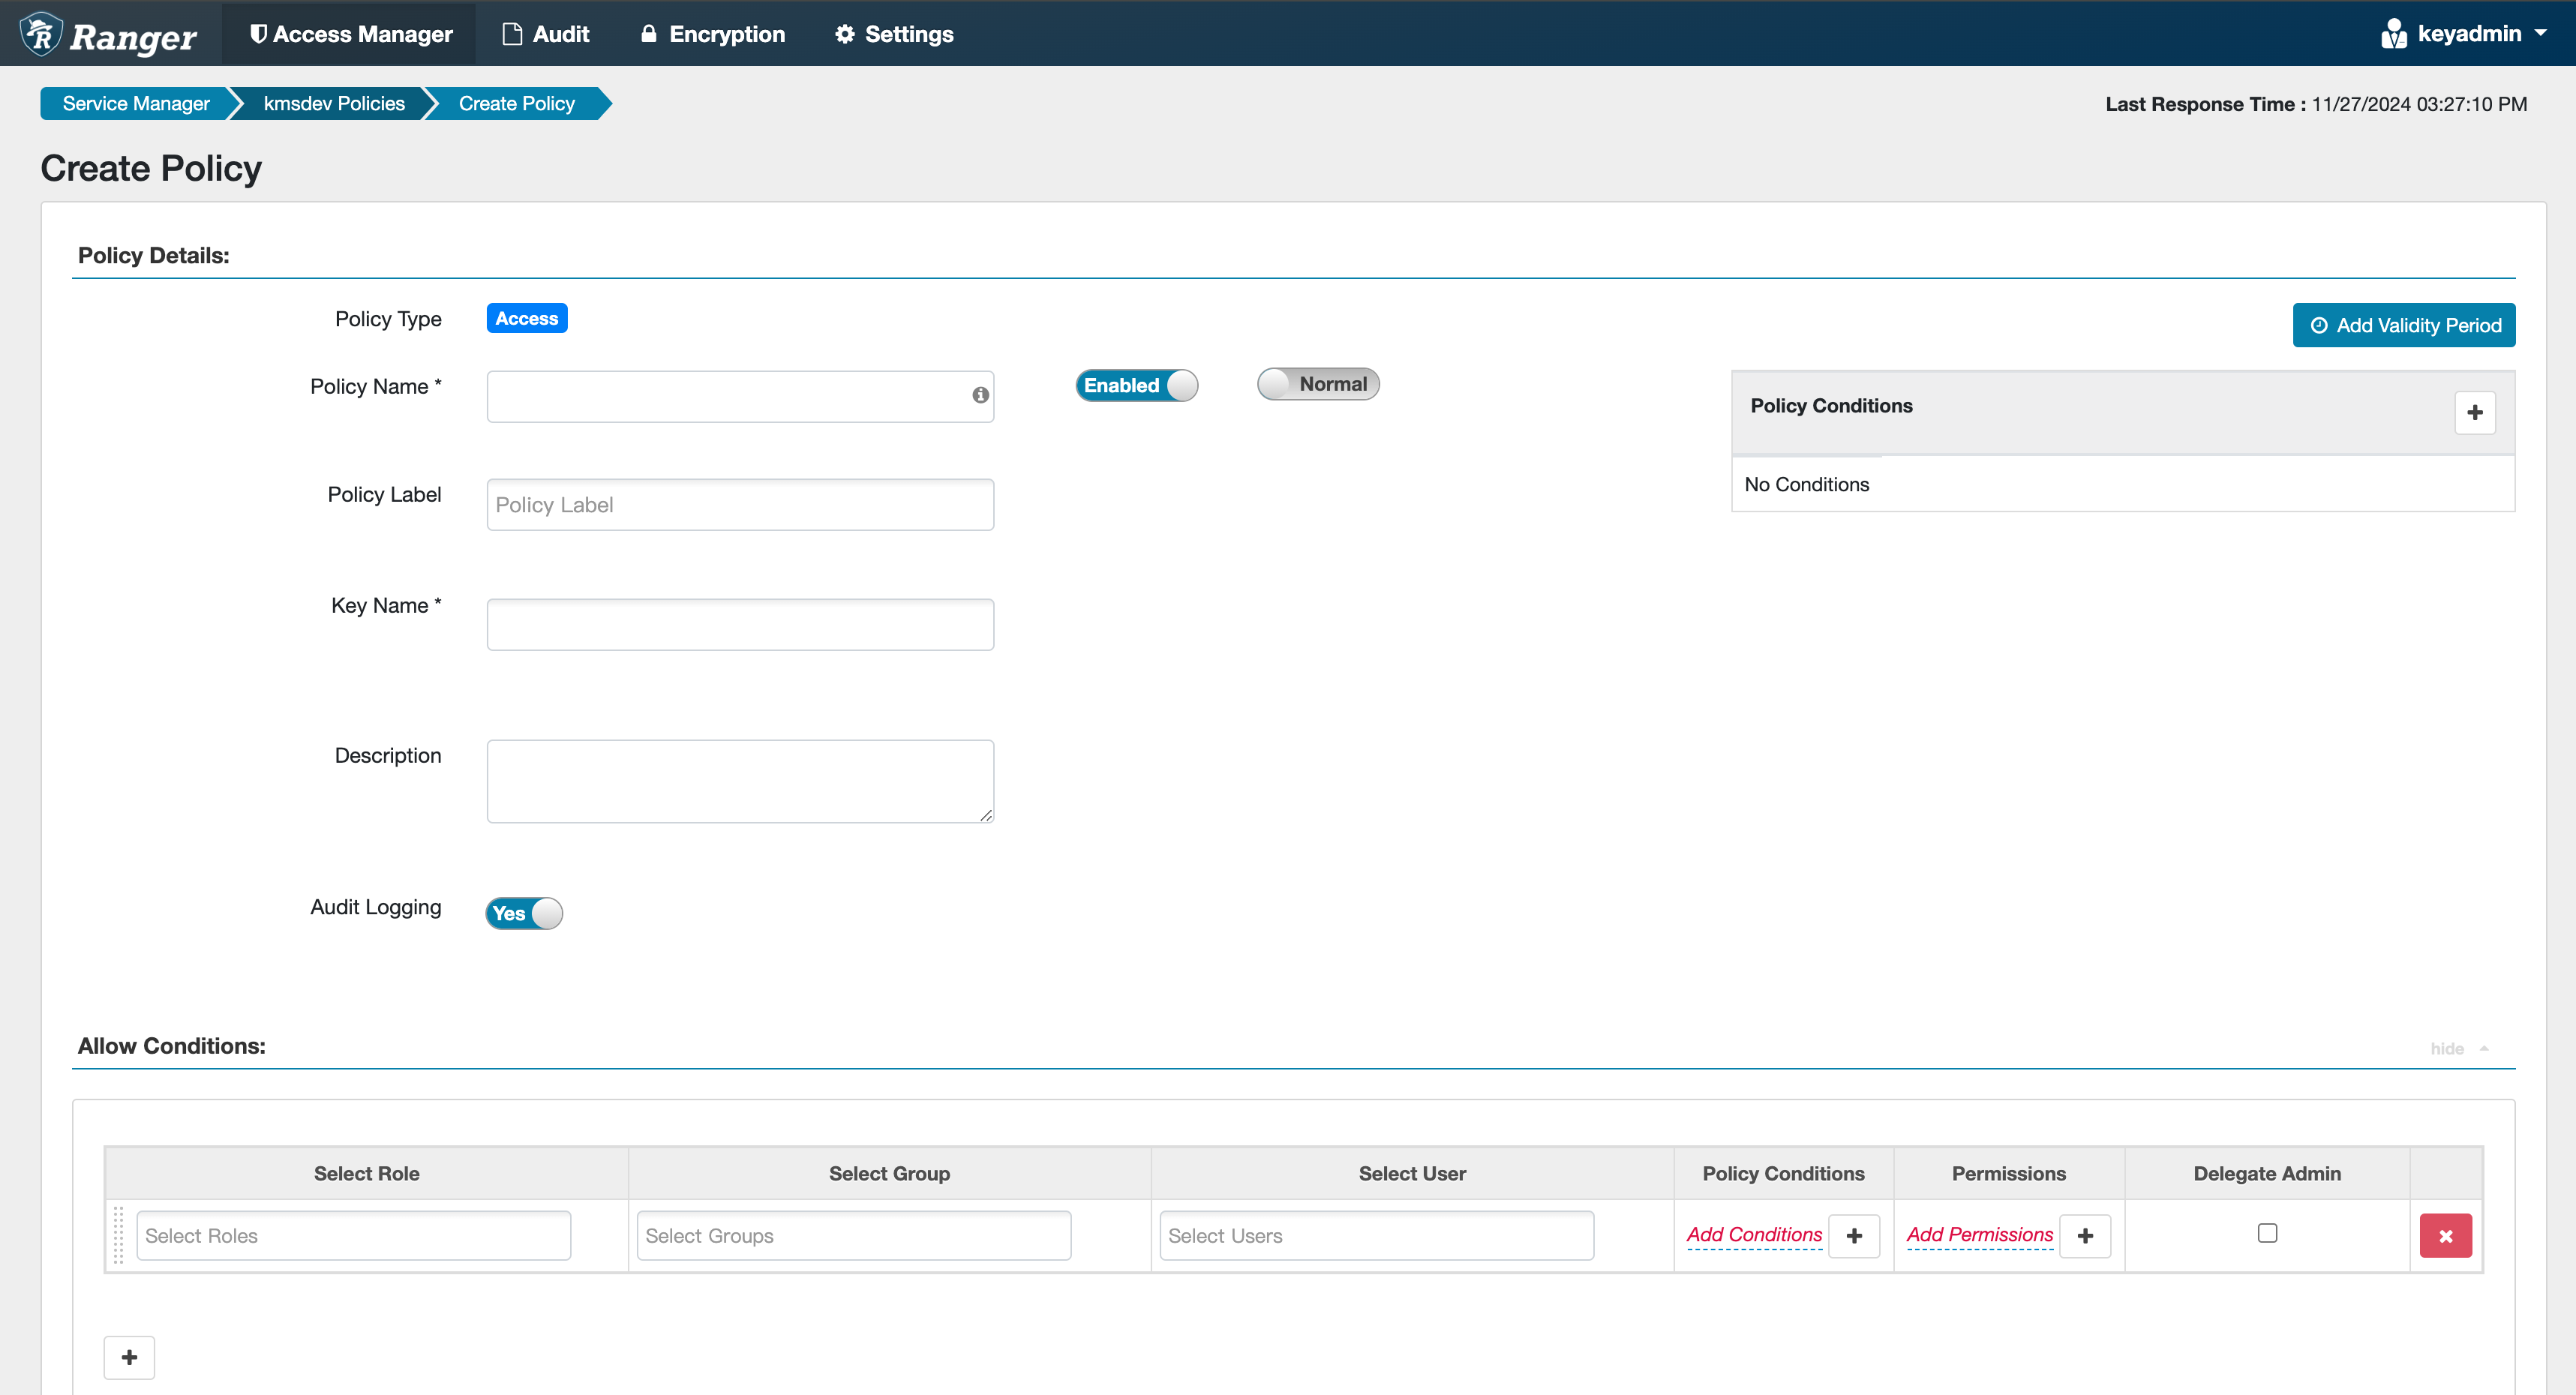Screen dimensions: 2576x1395
Task: Click the Policy Name info icon
Action: point(980,395)
